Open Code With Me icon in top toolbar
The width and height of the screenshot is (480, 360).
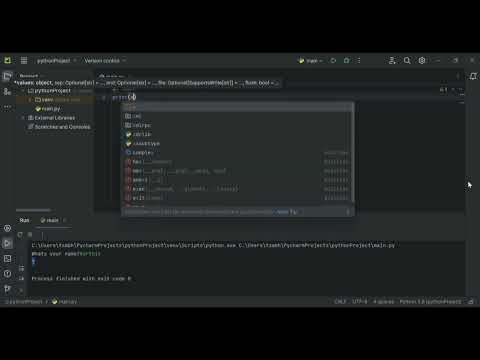click(392, 60)
